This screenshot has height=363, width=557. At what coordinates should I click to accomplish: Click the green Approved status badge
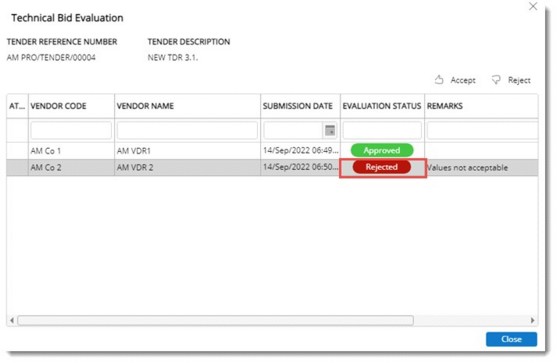pos(382,150)
